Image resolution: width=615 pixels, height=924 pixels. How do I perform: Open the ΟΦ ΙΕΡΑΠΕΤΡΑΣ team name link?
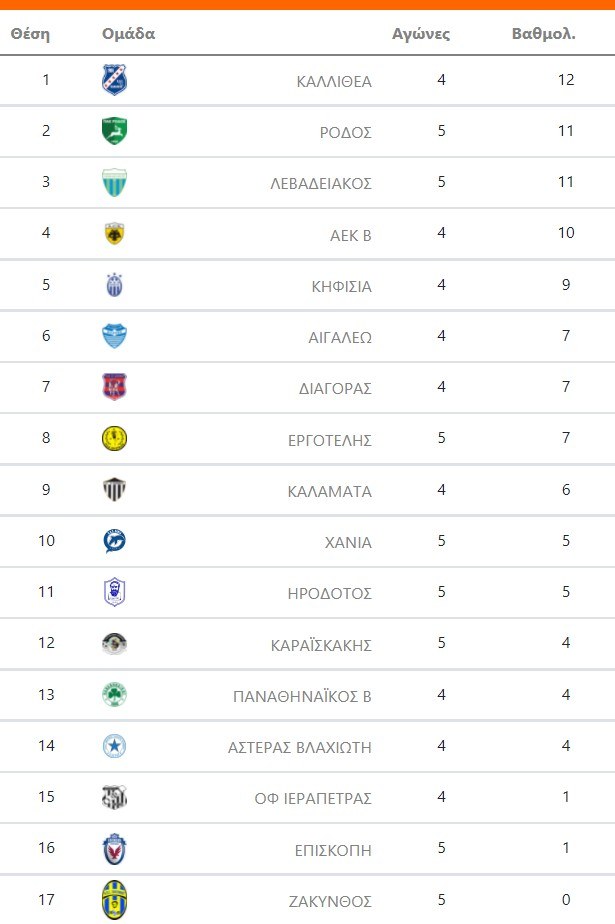pyautogui.click(x=313, y=798)
